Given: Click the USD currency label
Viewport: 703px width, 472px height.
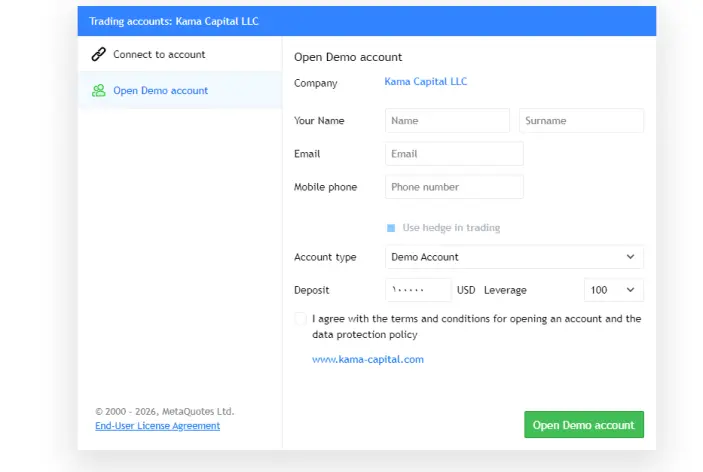Looking at the screenshot, I should [466, 290].
